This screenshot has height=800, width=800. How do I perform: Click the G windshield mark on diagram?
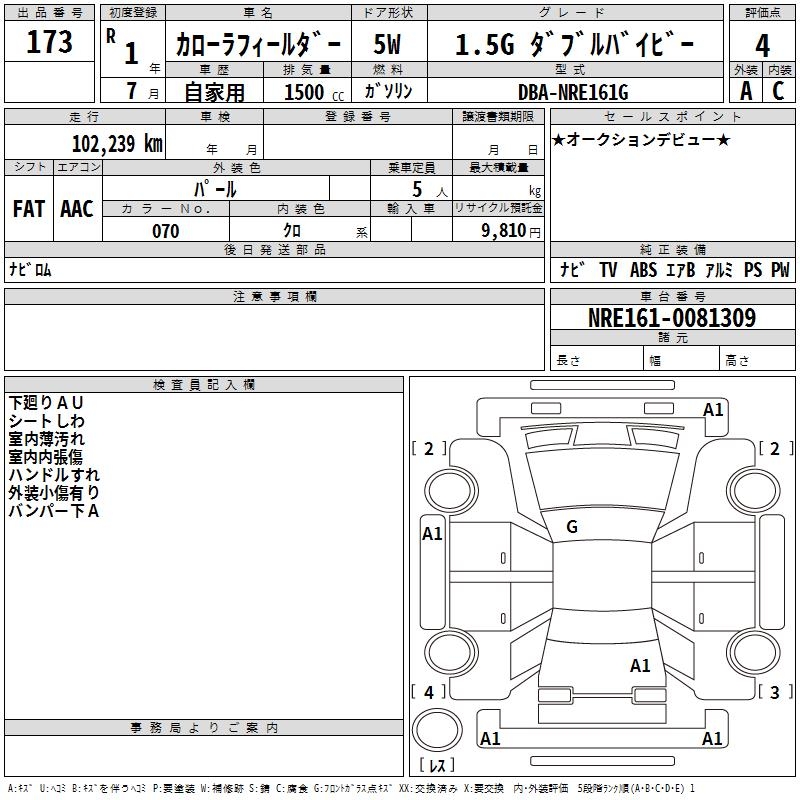coord(572,527)
